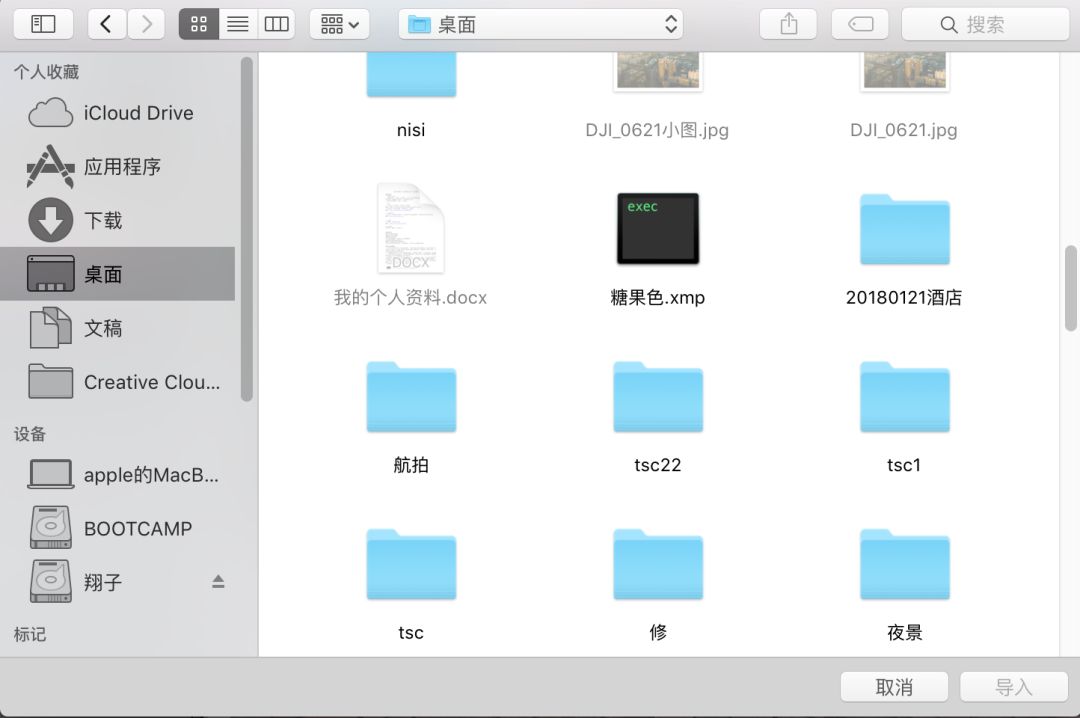Click the 导入 button
Image resolution: width=1080 pixels, height=718 pixels.
(1014, 687)
